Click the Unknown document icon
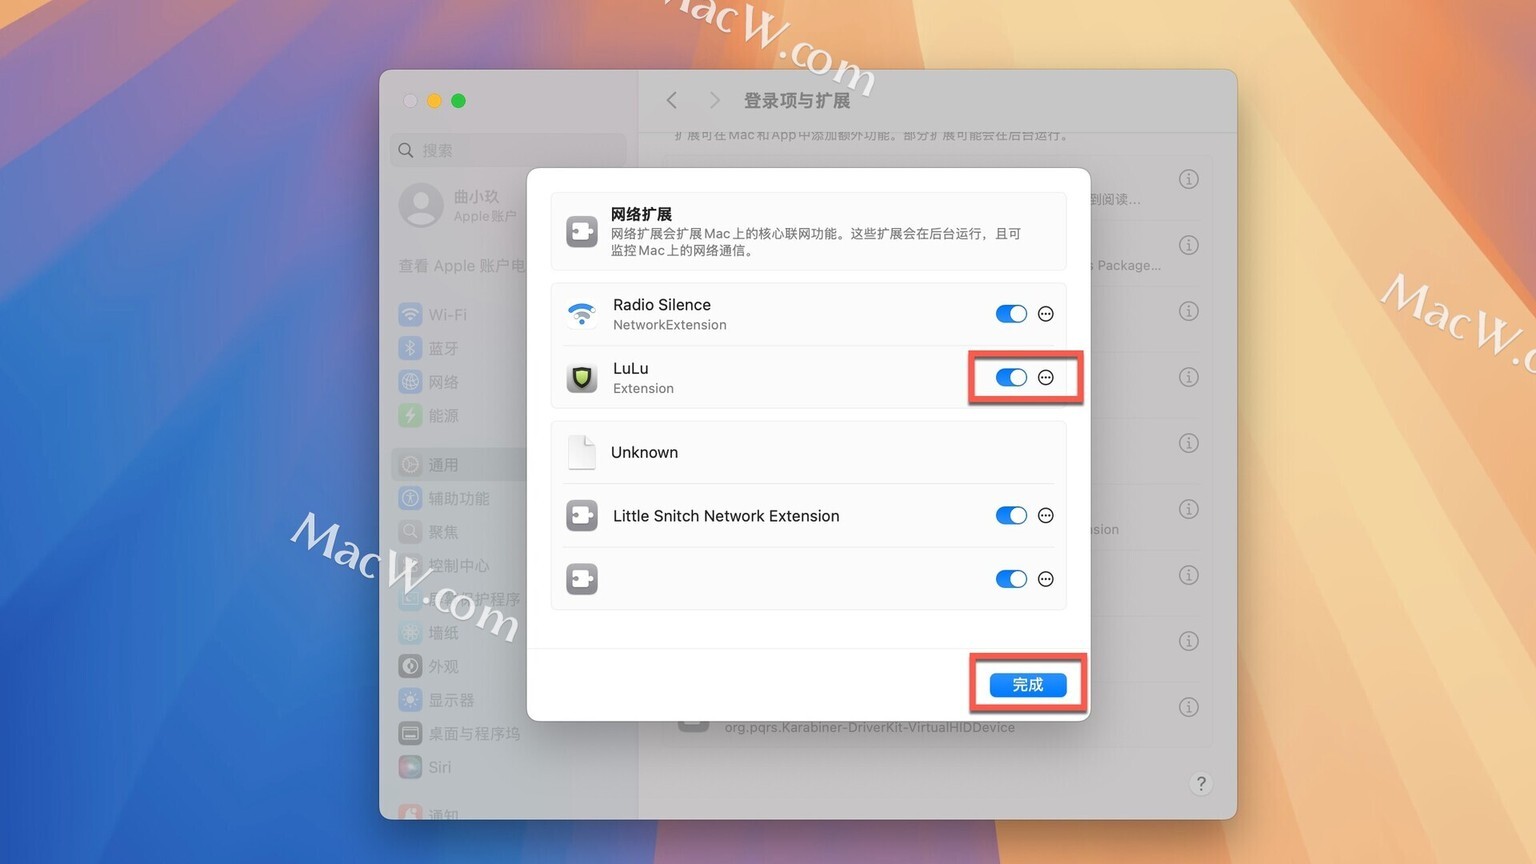 (x=581, y=452)
